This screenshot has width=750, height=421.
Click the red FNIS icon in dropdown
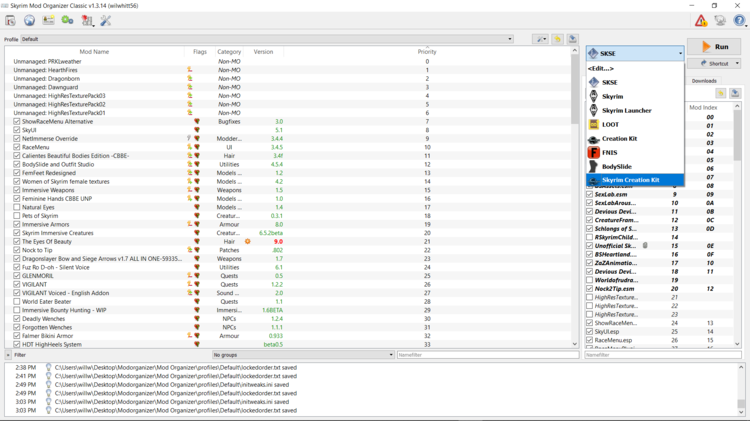pyautogui.click(x=594, y=153)
